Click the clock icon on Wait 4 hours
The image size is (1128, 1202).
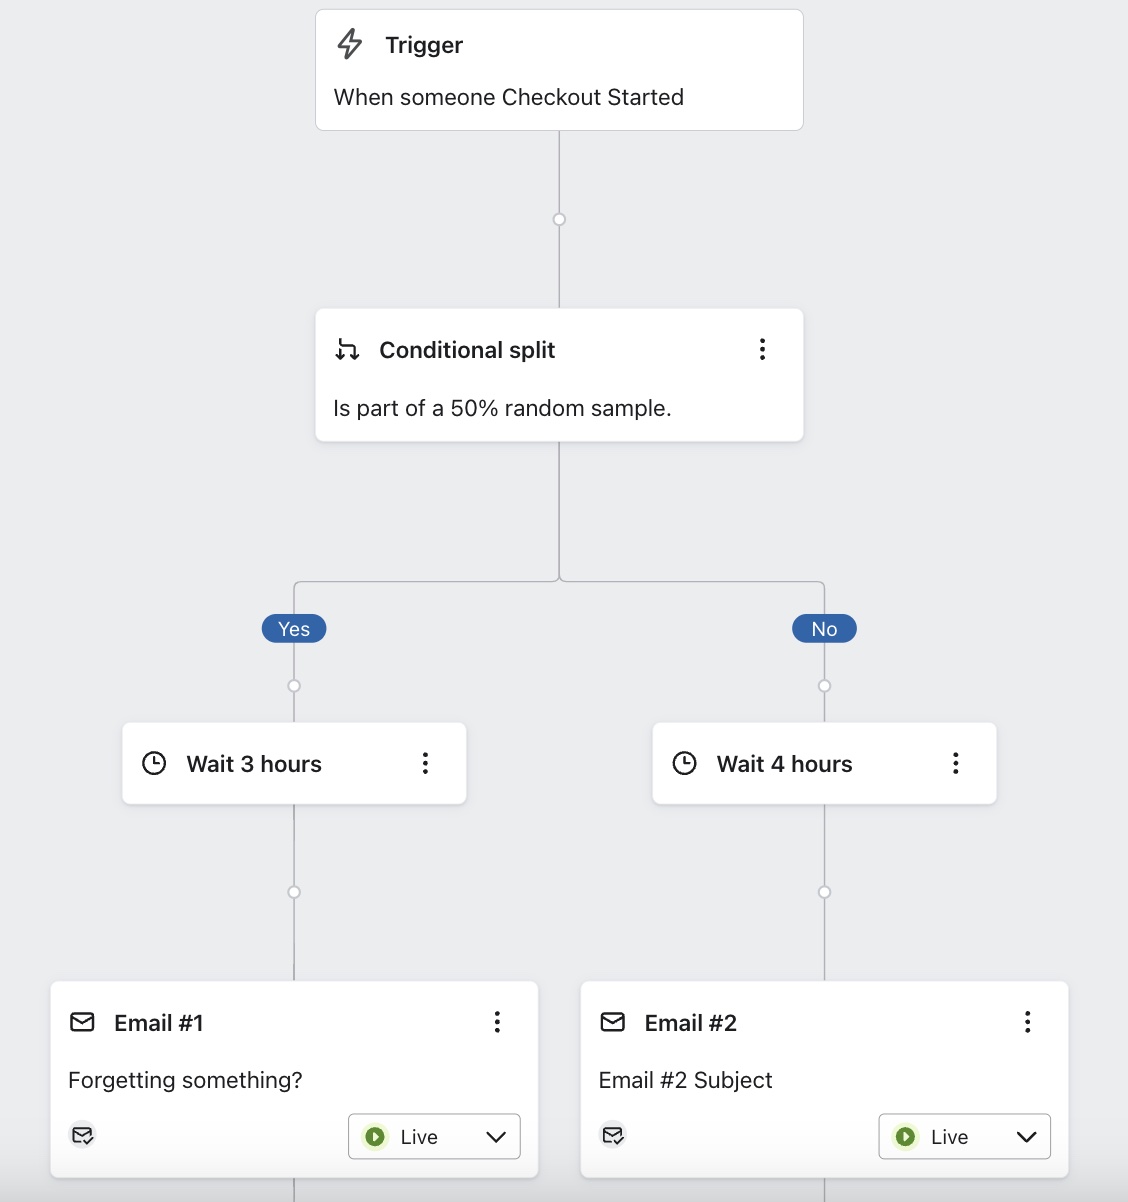[684, 764]
